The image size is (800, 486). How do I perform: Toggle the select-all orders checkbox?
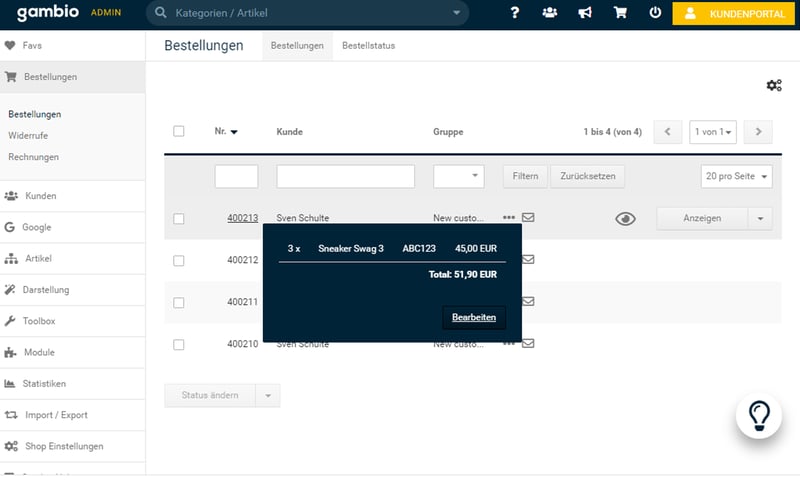179,131
